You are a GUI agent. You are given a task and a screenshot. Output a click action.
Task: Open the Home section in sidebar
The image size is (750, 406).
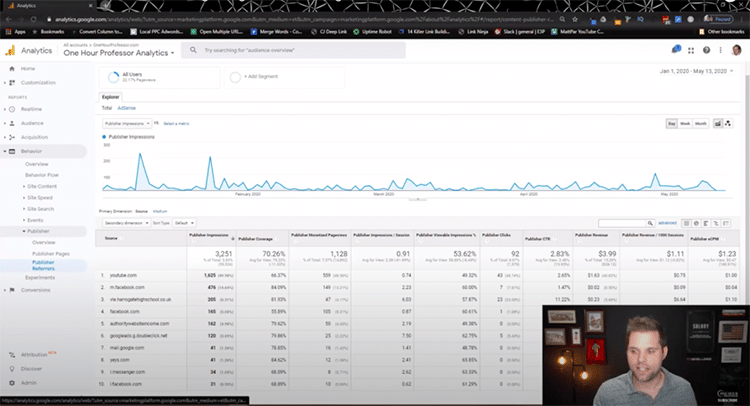(x=27, y=68)
